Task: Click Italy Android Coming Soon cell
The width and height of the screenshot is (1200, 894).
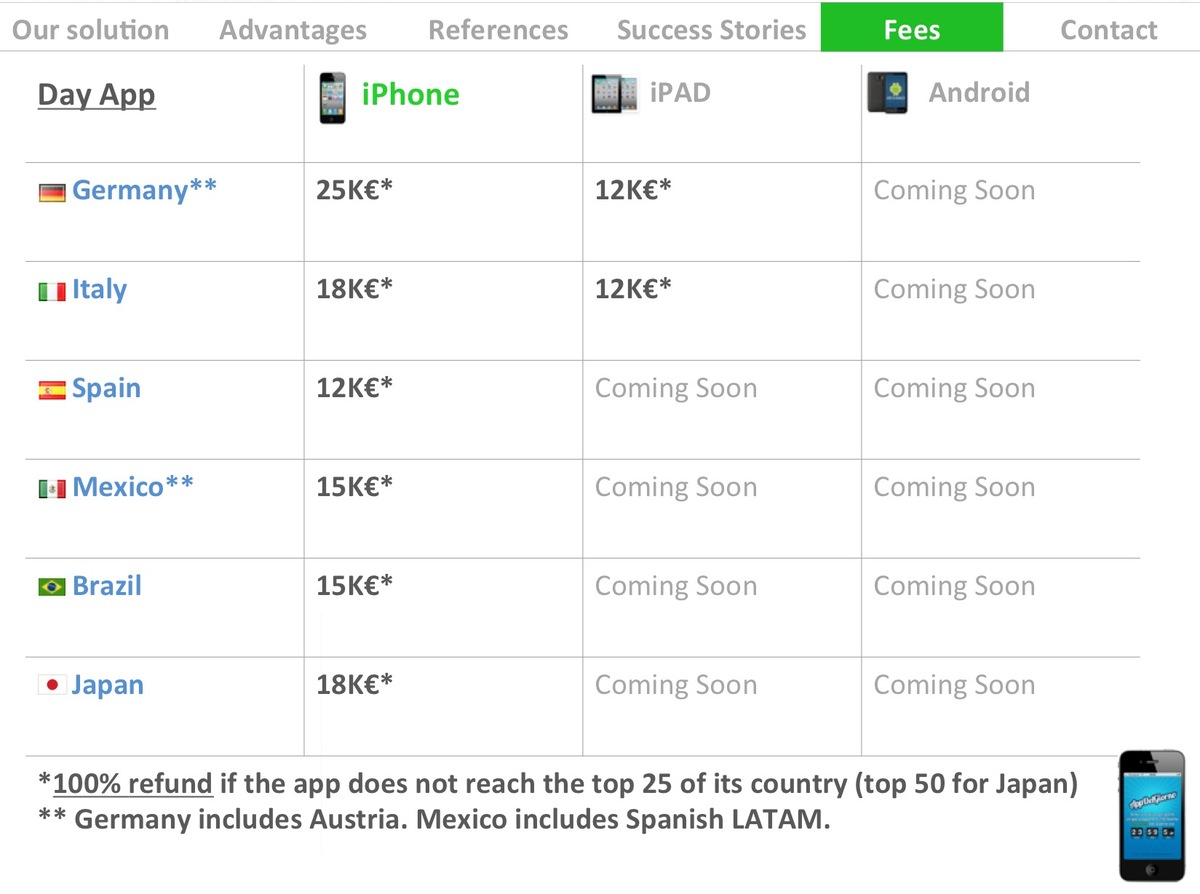Action: 954,289
